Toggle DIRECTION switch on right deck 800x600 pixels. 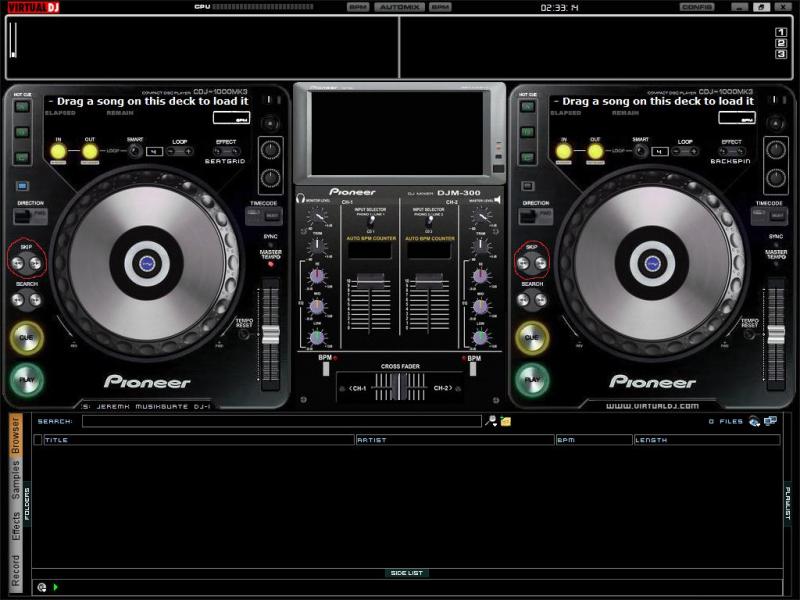click(535, 216)
